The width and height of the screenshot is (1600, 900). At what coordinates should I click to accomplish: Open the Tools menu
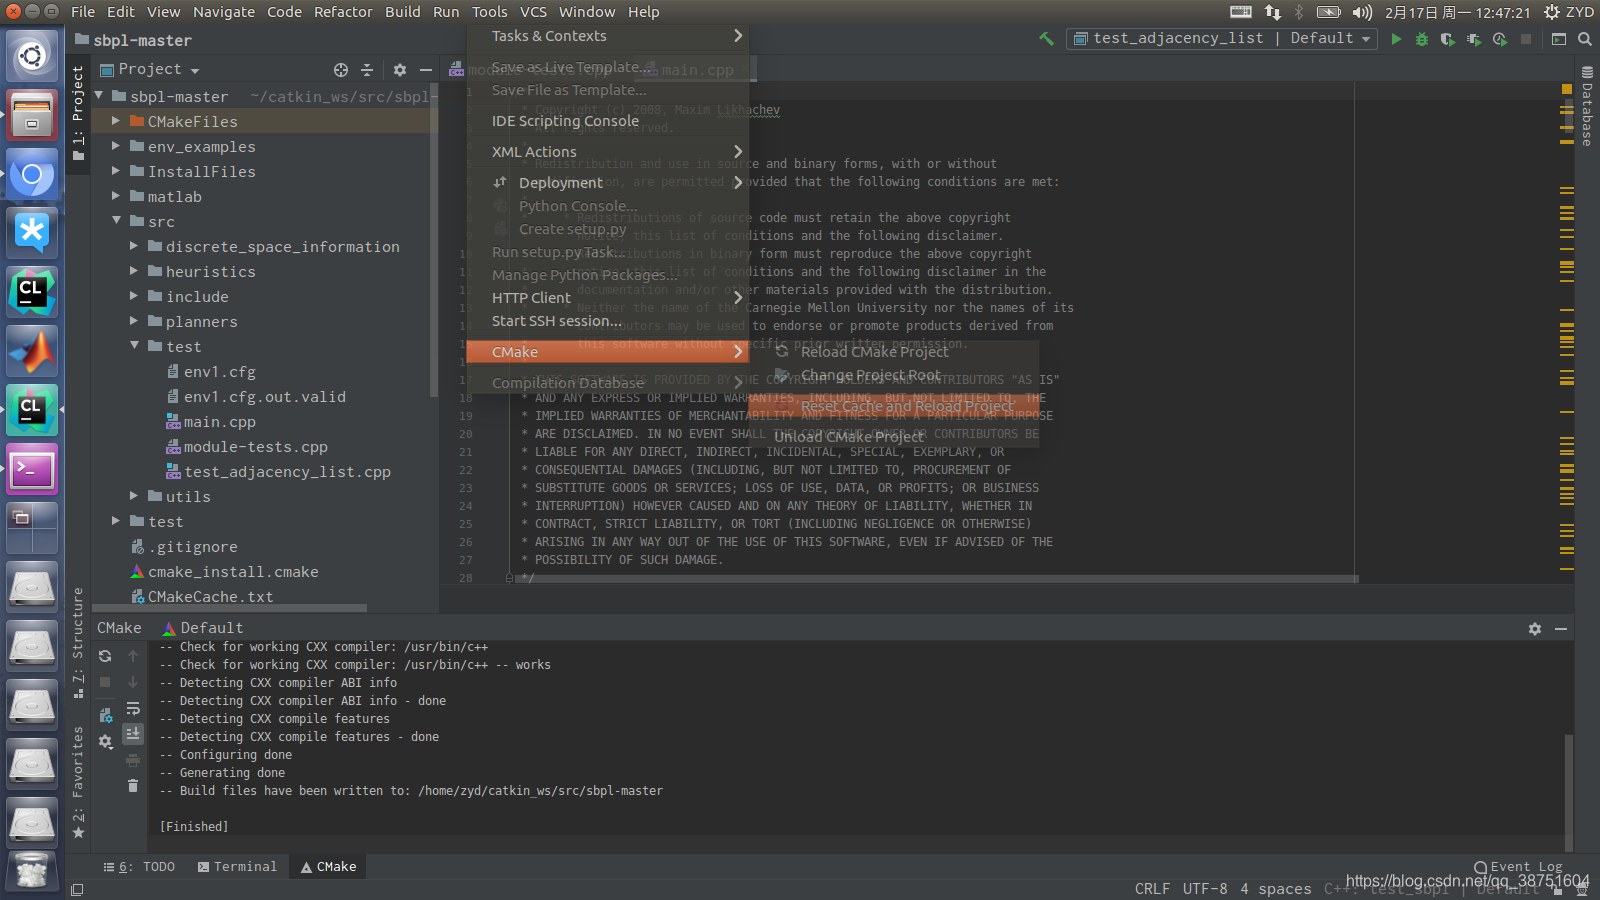pyautogui.click(x=489, y=12)
